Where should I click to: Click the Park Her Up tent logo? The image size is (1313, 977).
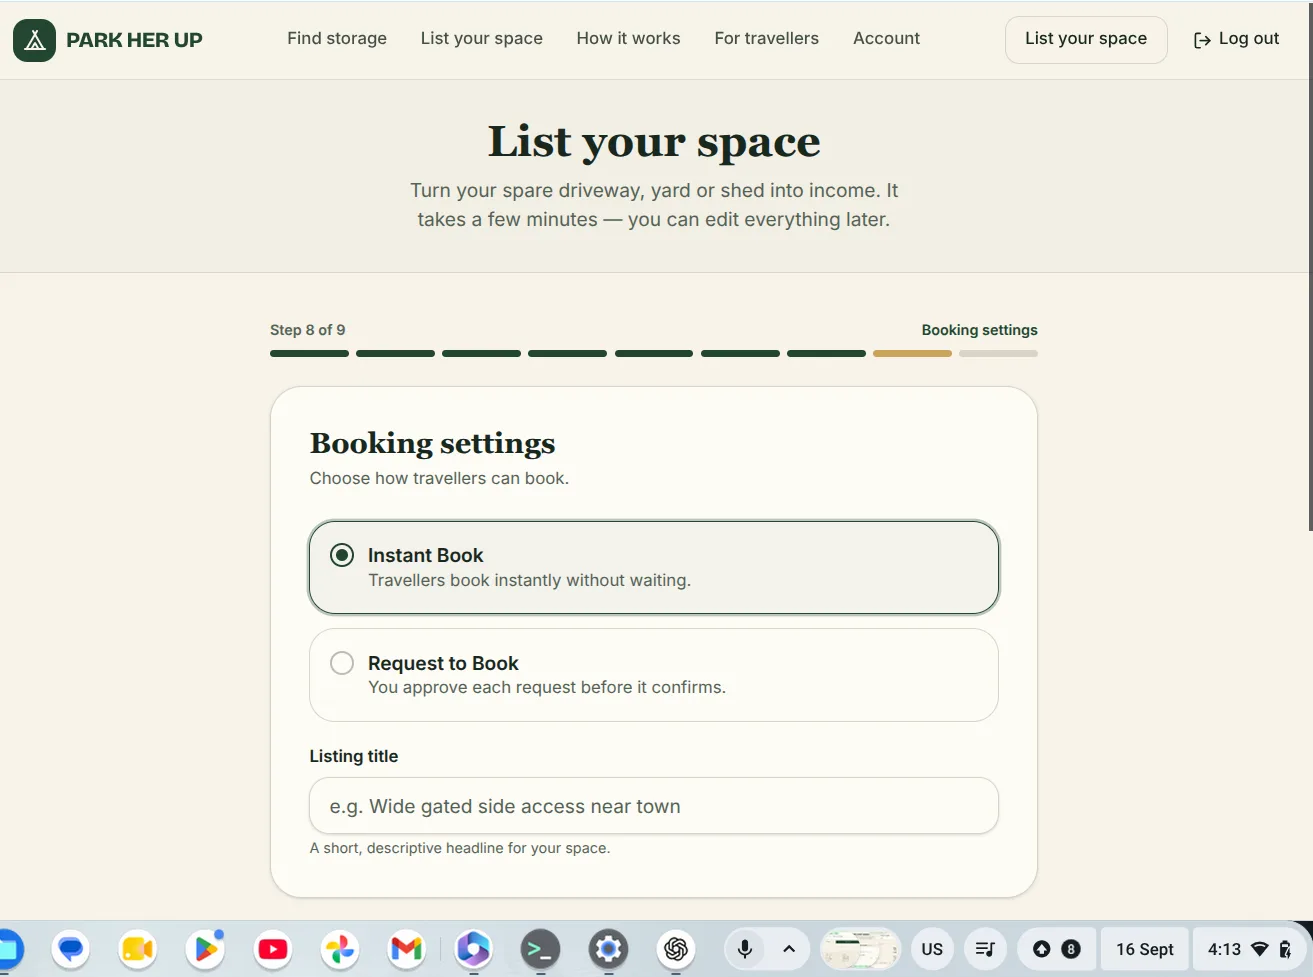tap(35, 40)
